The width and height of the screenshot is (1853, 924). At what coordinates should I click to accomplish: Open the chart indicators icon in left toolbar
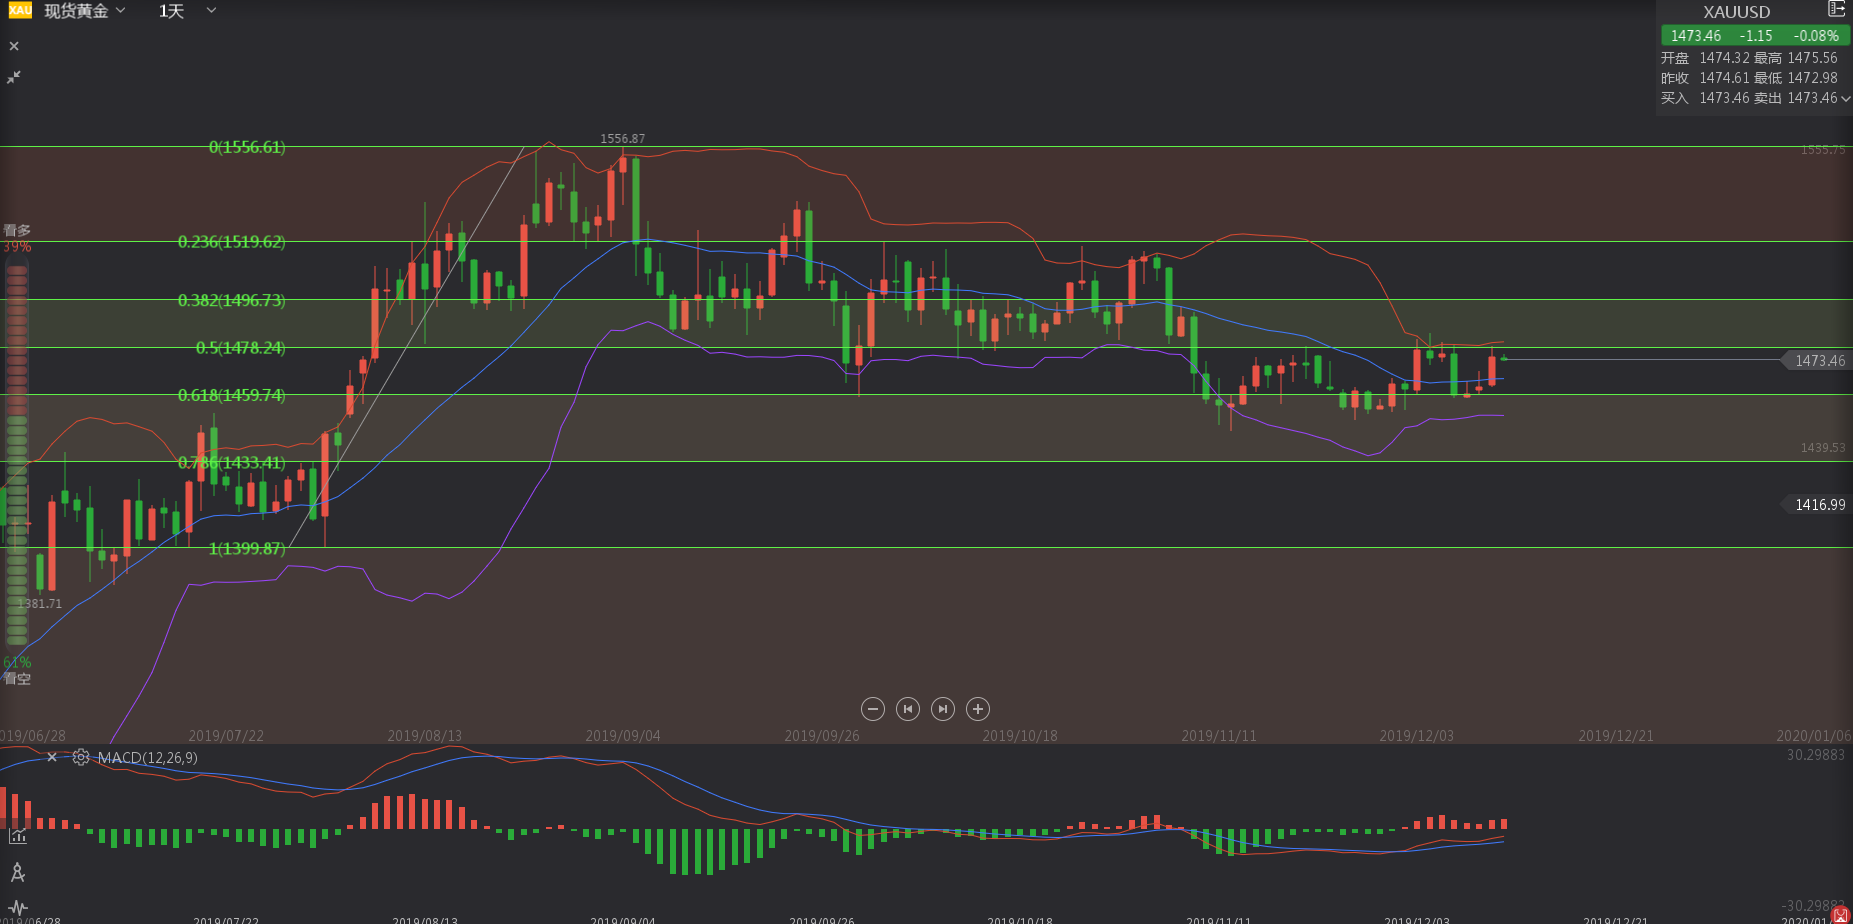point(17,836)
